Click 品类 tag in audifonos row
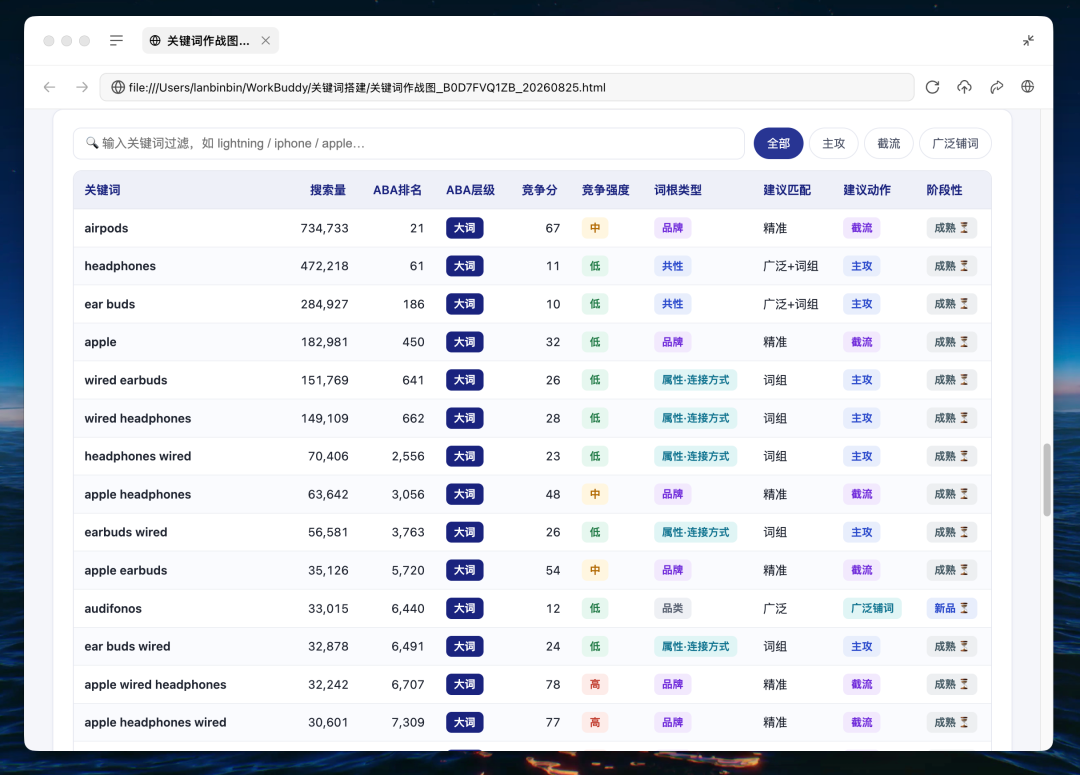 672,608
